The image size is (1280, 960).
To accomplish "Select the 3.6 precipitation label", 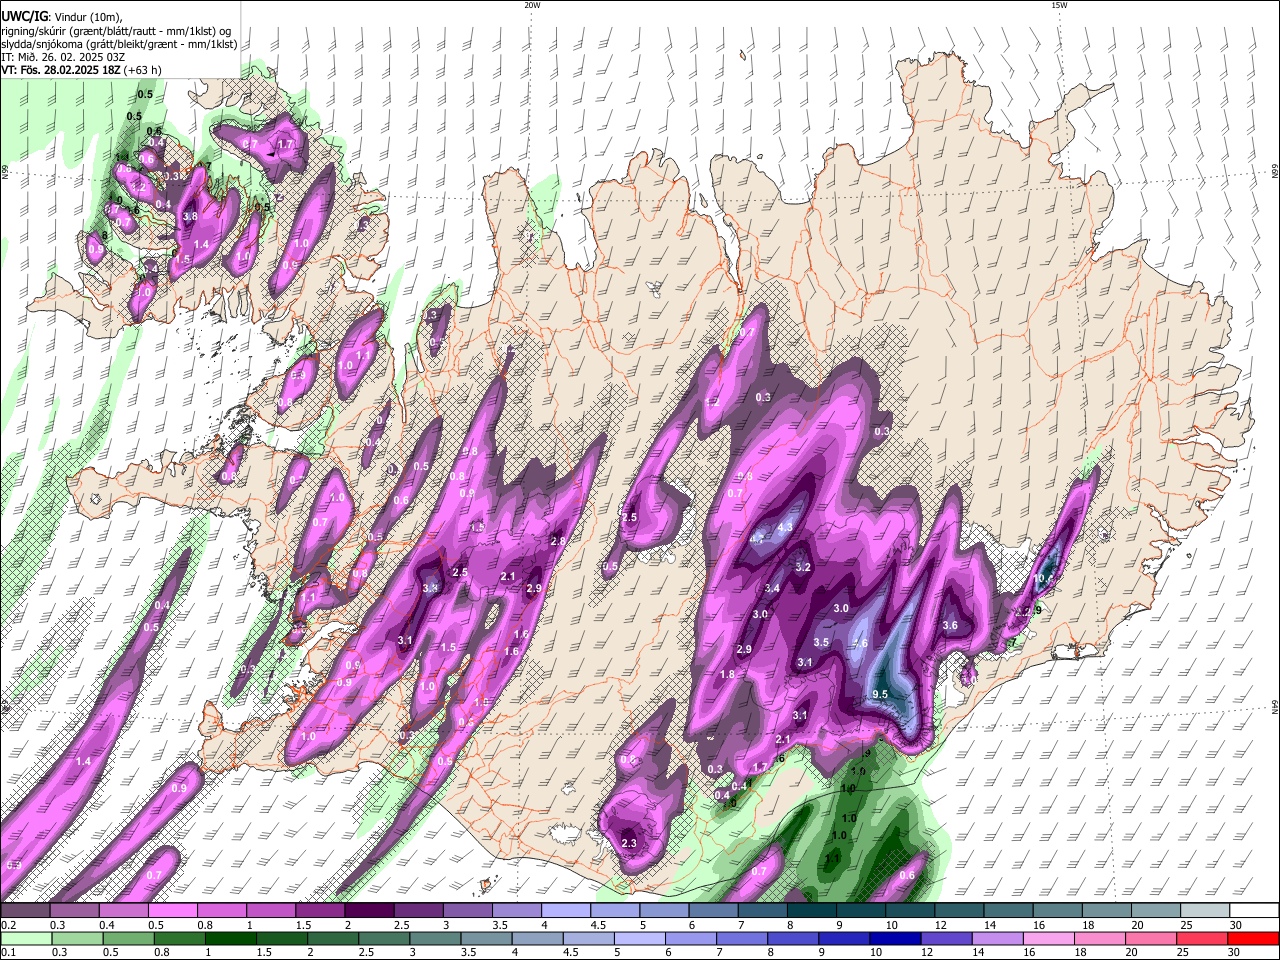I will pos(950,626).
